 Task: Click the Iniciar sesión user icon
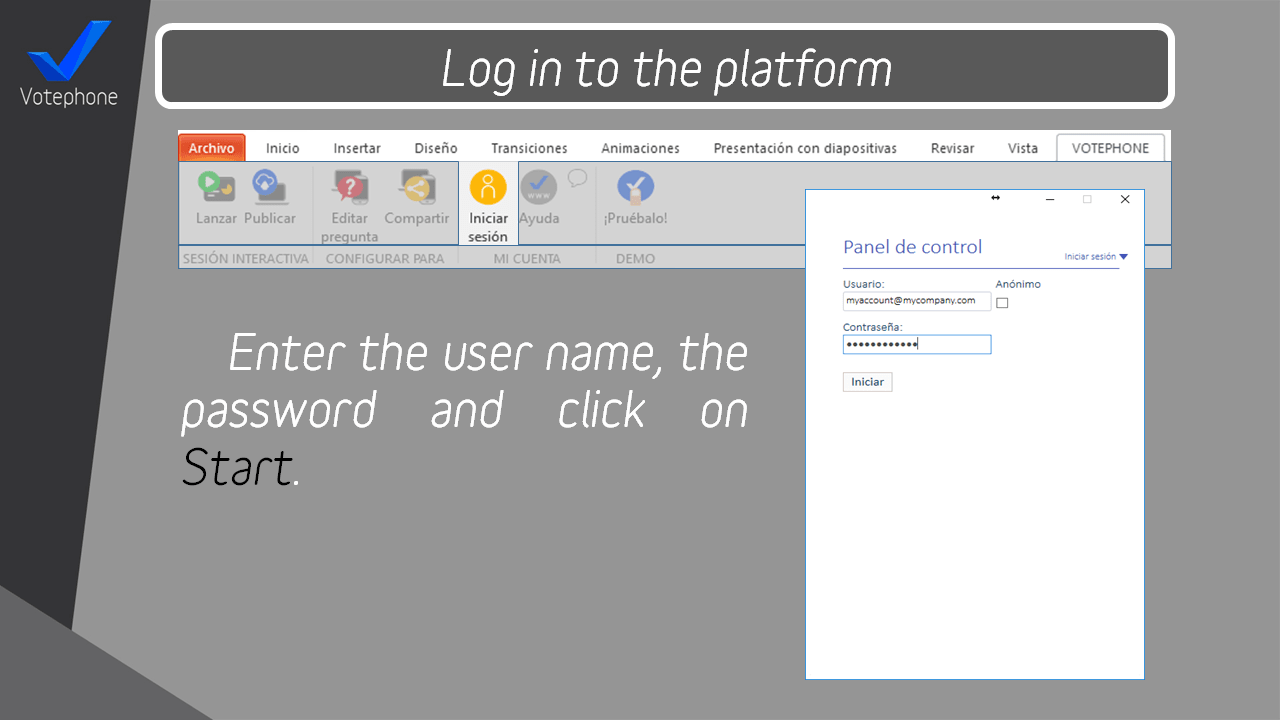[488, 187]
